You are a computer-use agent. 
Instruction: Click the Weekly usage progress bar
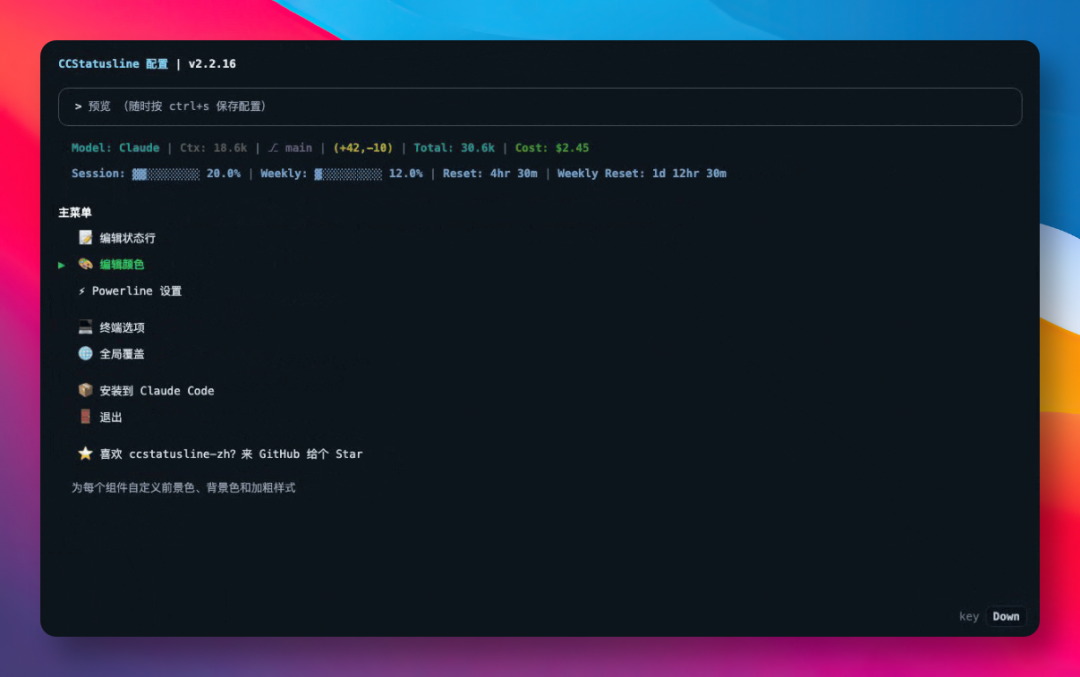pyautogui.click(x=348, y=174)
